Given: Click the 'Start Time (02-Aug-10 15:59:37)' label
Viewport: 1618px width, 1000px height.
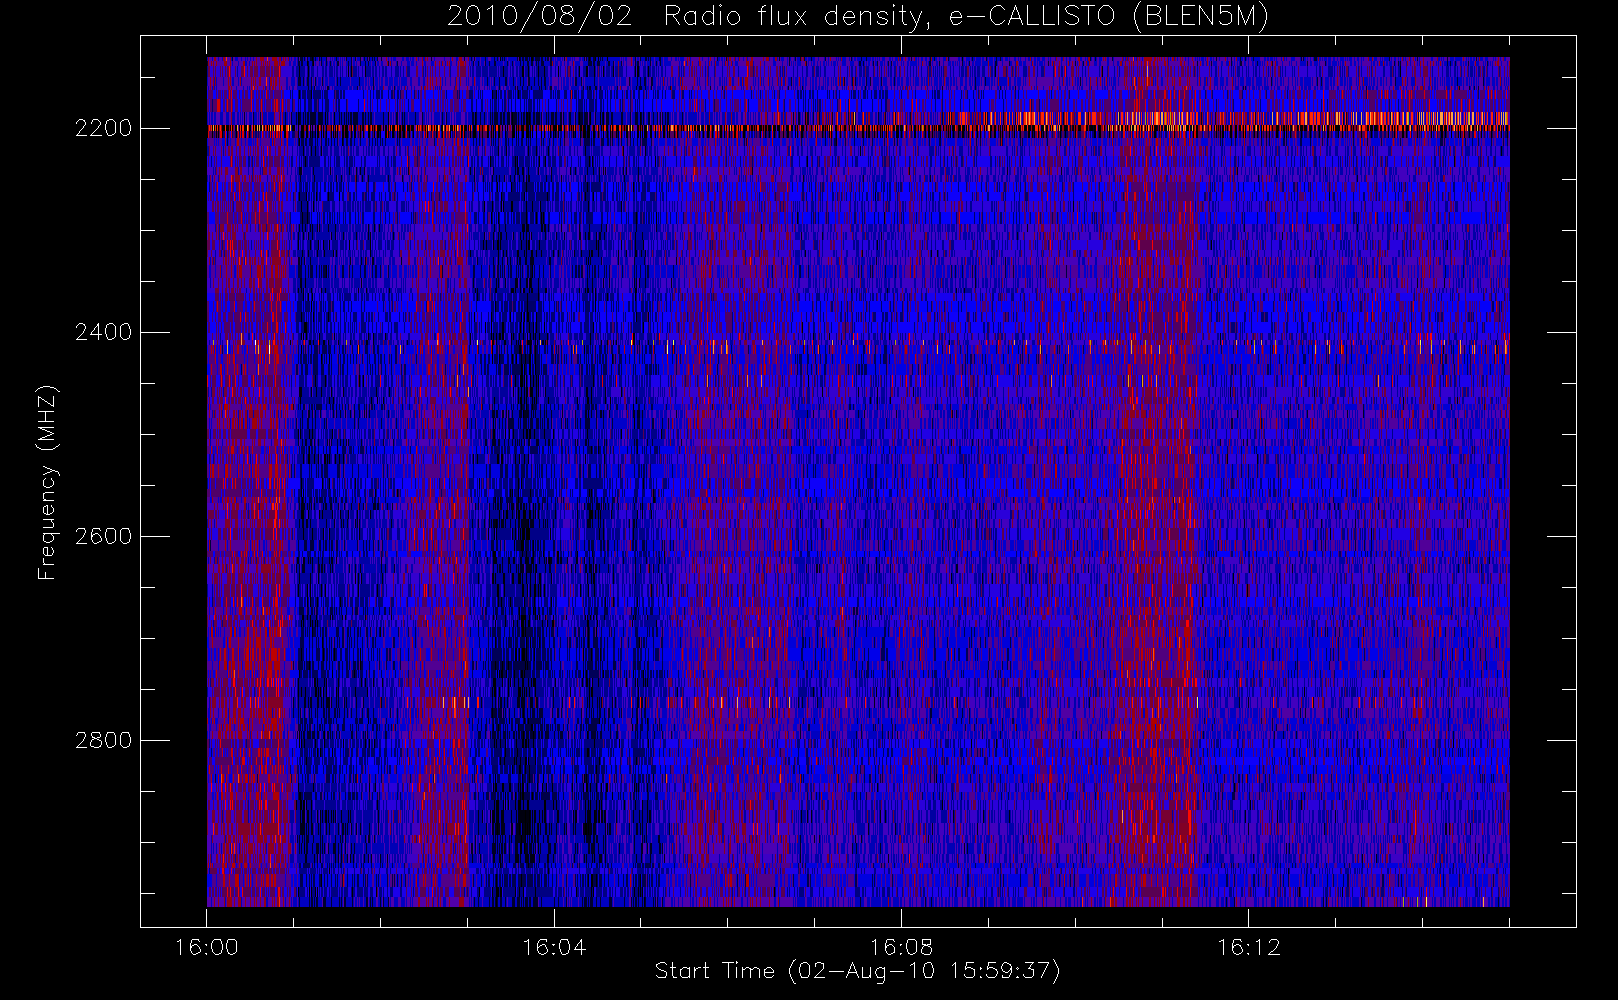Looking at the screenshot, I should pyautogui.click(x=857, y=971).
